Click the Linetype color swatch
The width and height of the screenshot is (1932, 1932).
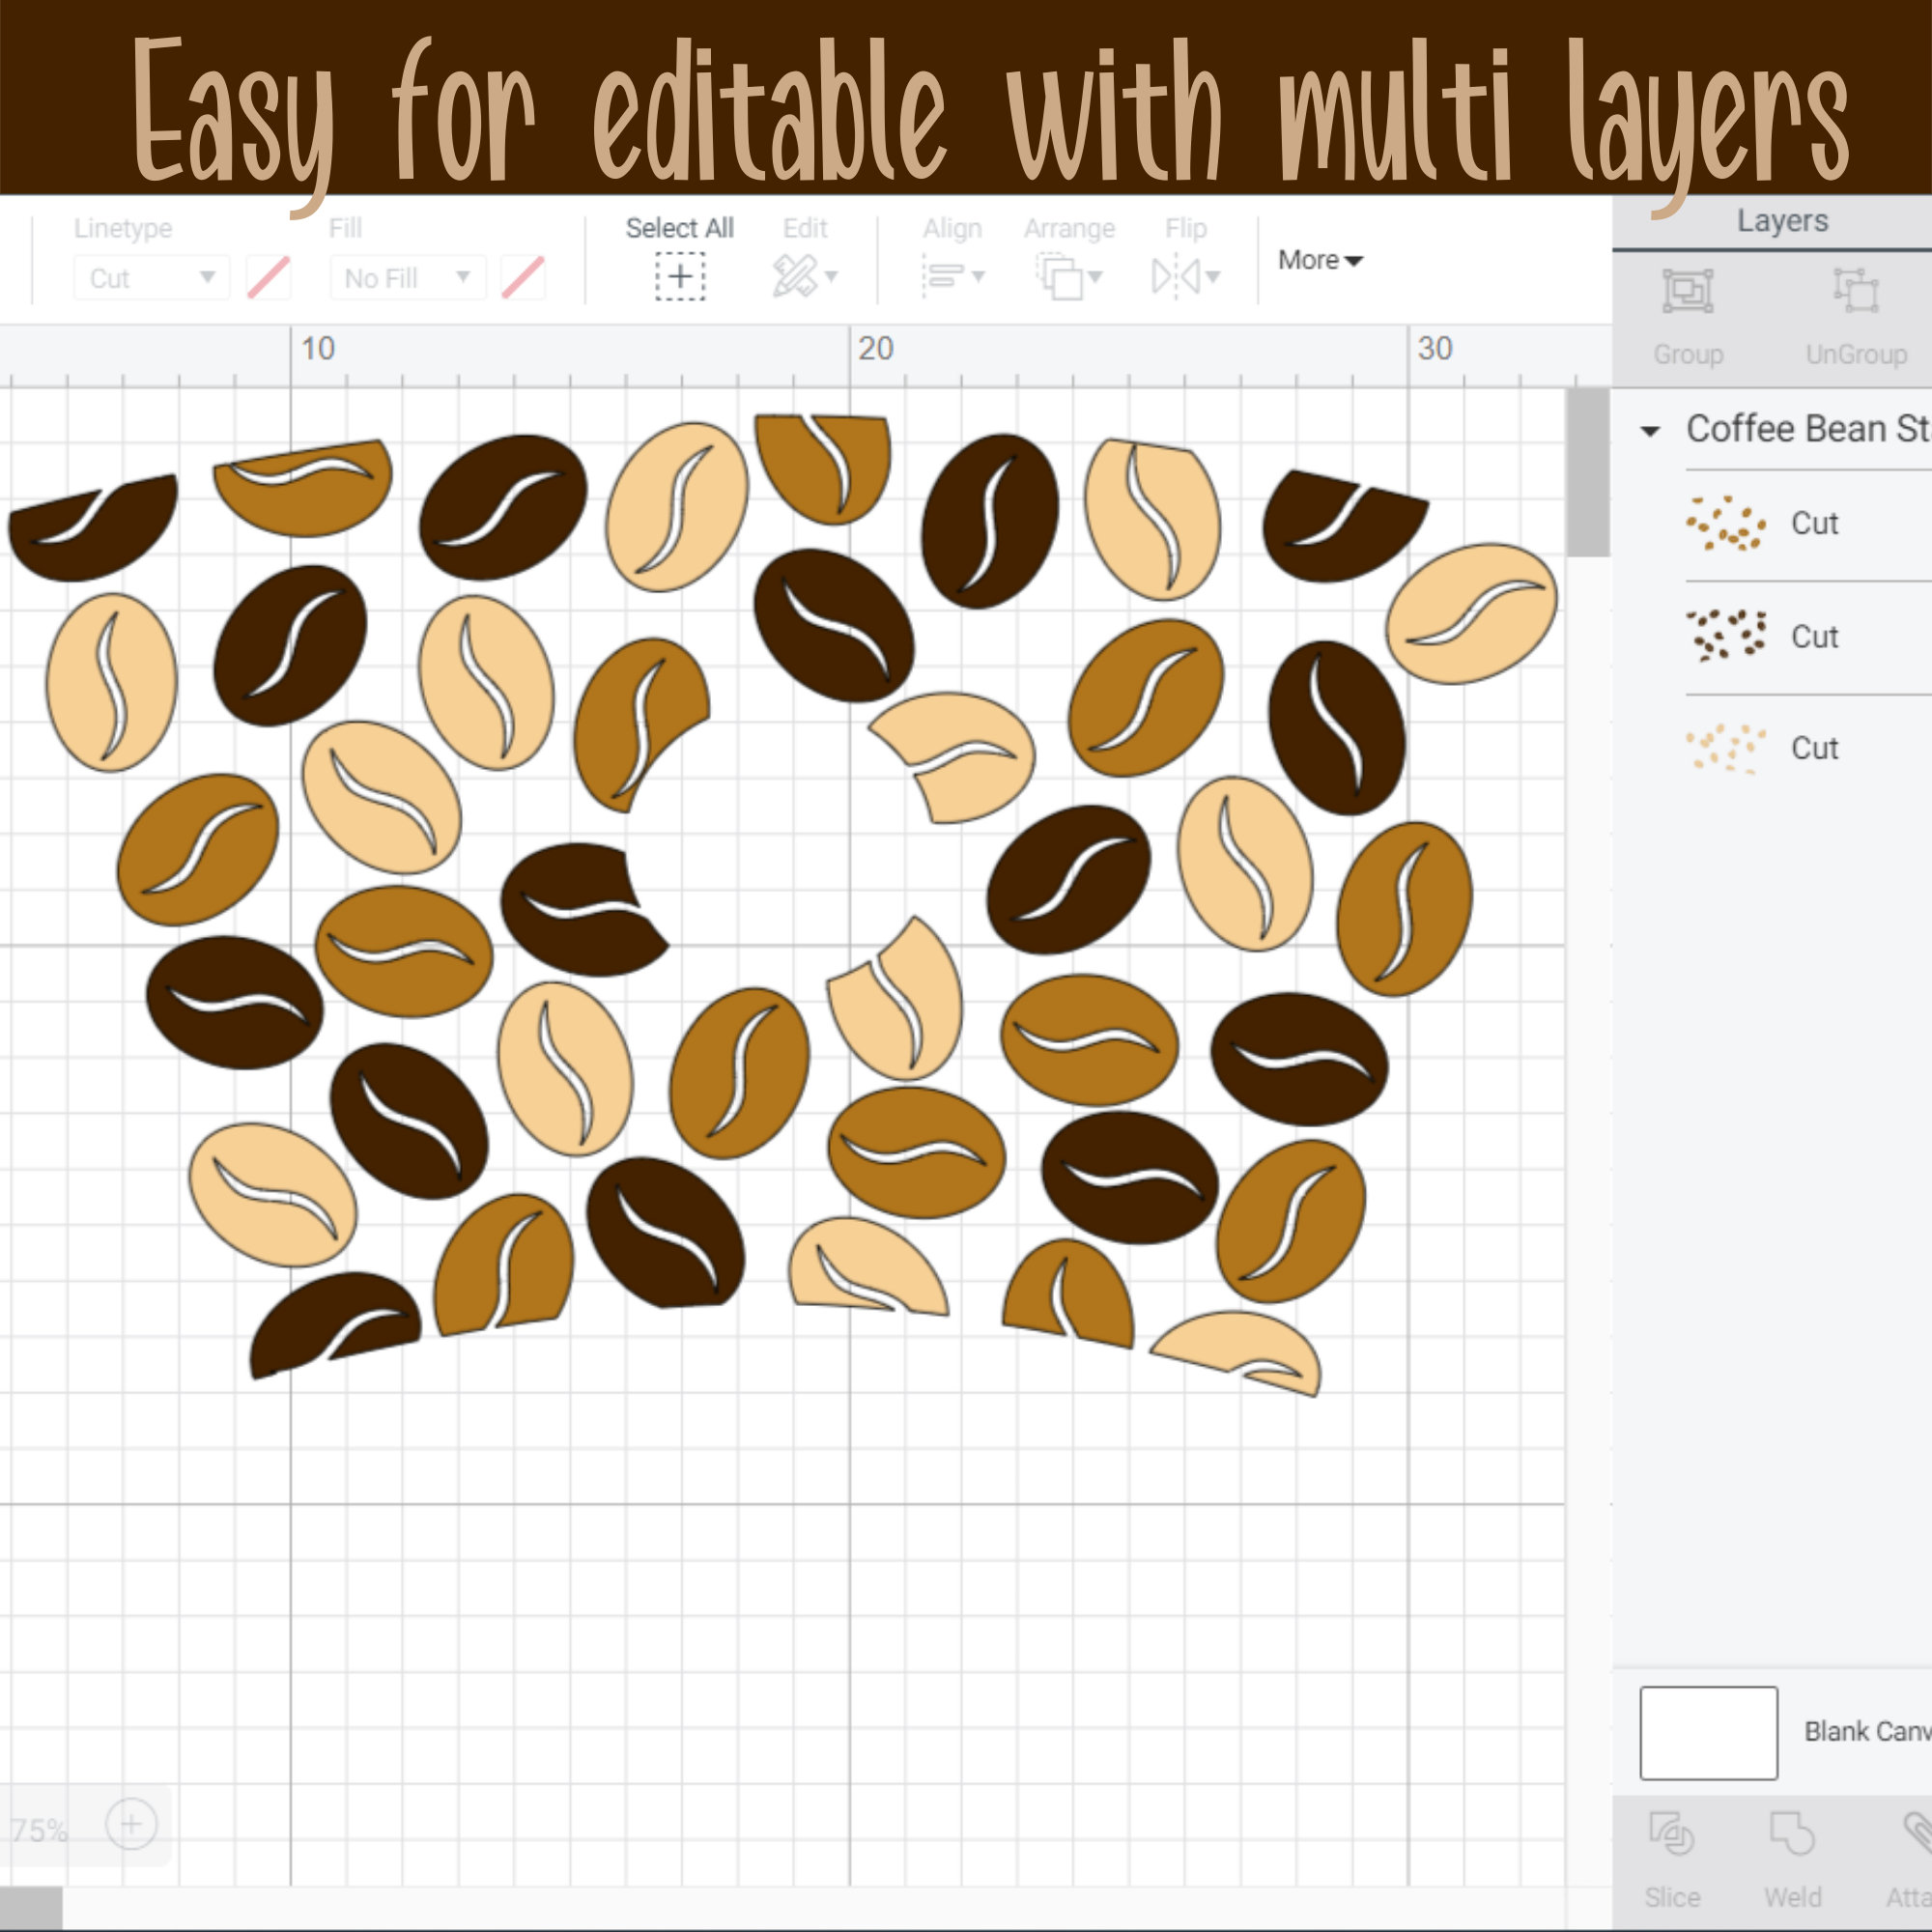pyautogui.click(x=268, y=277)
